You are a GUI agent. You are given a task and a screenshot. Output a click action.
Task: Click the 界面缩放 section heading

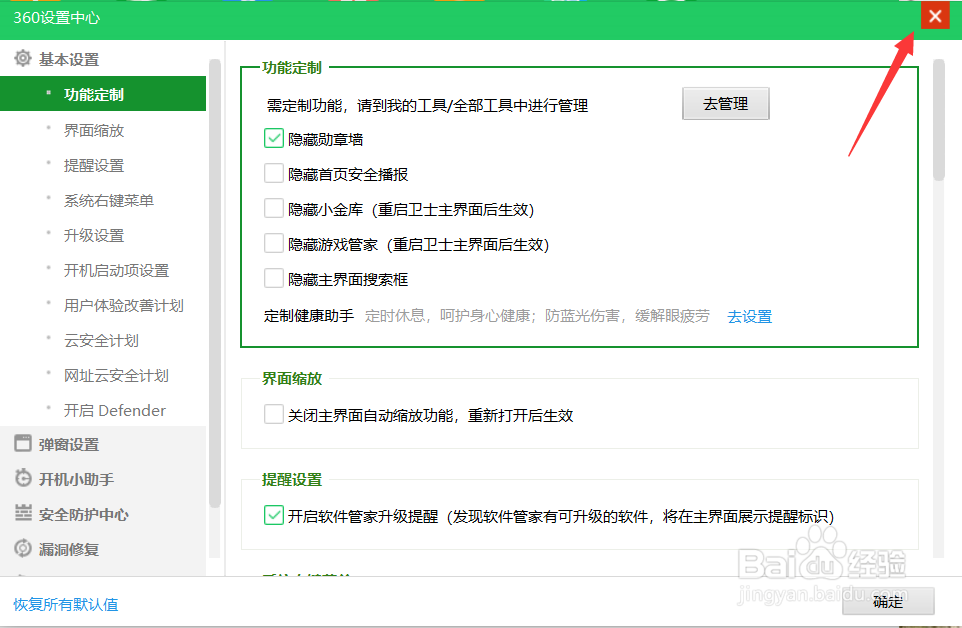coord(291,378)
